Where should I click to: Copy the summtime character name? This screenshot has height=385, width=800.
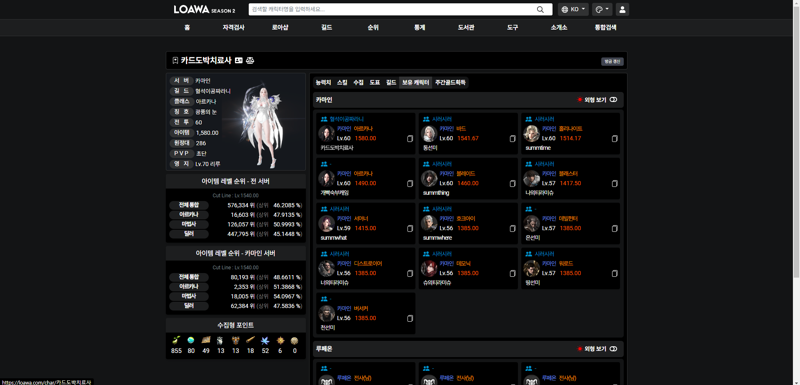[615, 139]
